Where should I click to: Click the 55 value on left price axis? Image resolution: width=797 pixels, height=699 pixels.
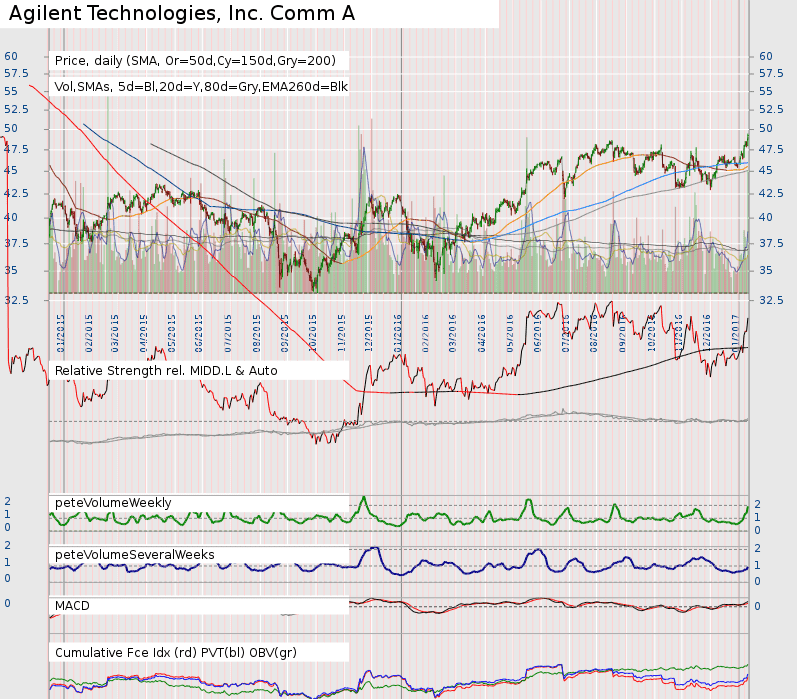(11, 92)
